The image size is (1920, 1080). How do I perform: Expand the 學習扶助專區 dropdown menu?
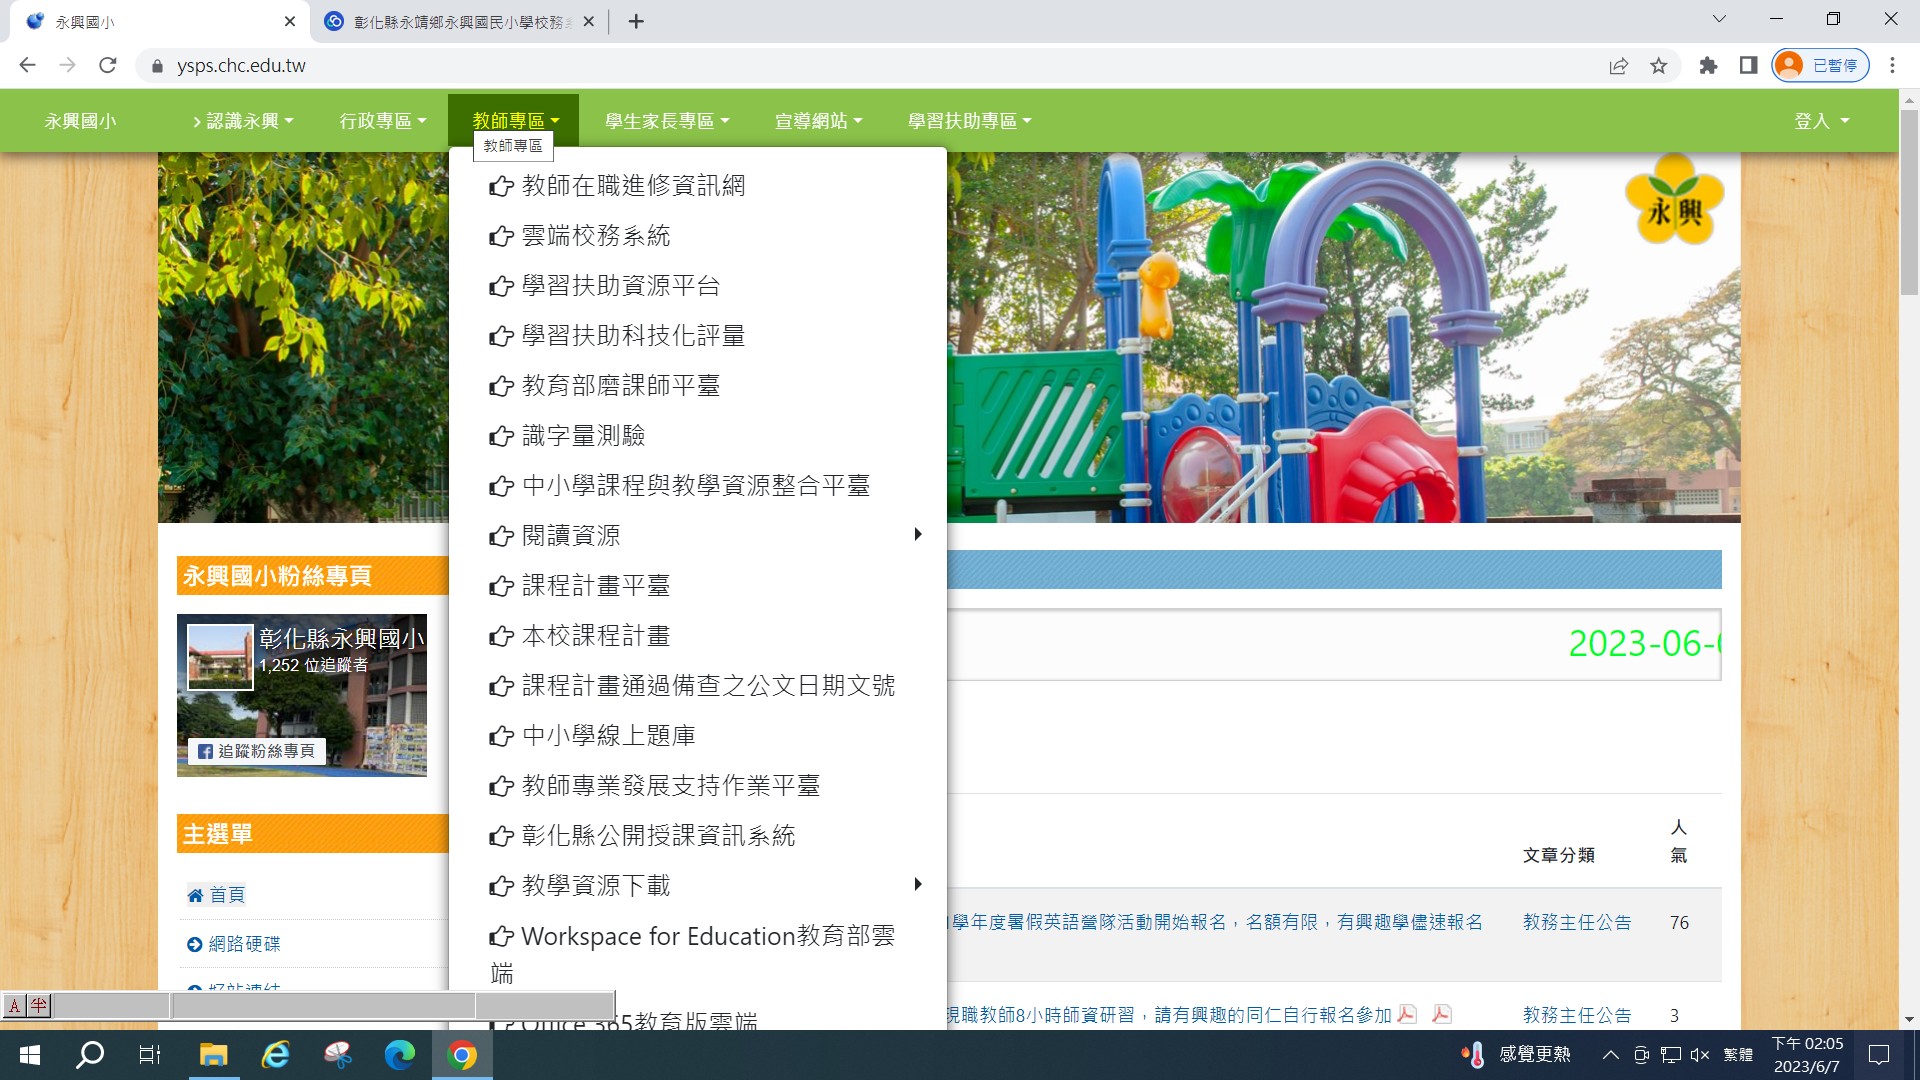969,121
